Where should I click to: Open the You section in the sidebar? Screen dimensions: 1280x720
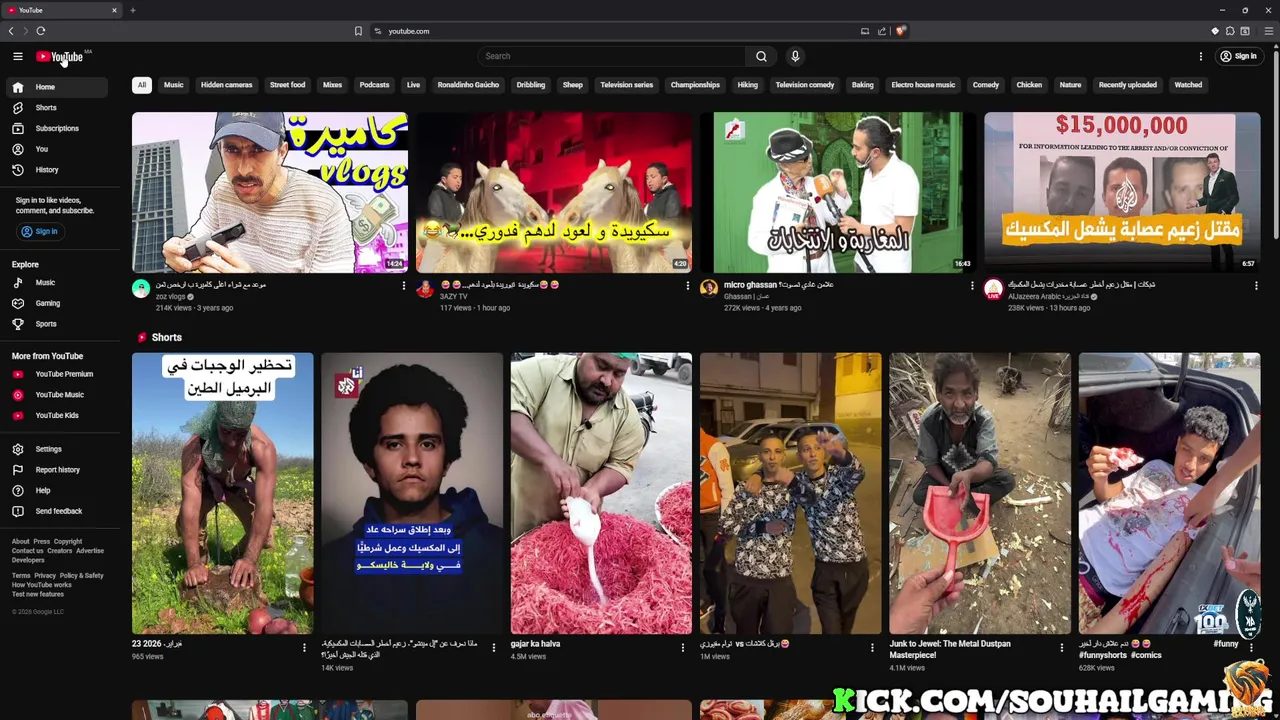pyautogui.click(x=56, y=149)
